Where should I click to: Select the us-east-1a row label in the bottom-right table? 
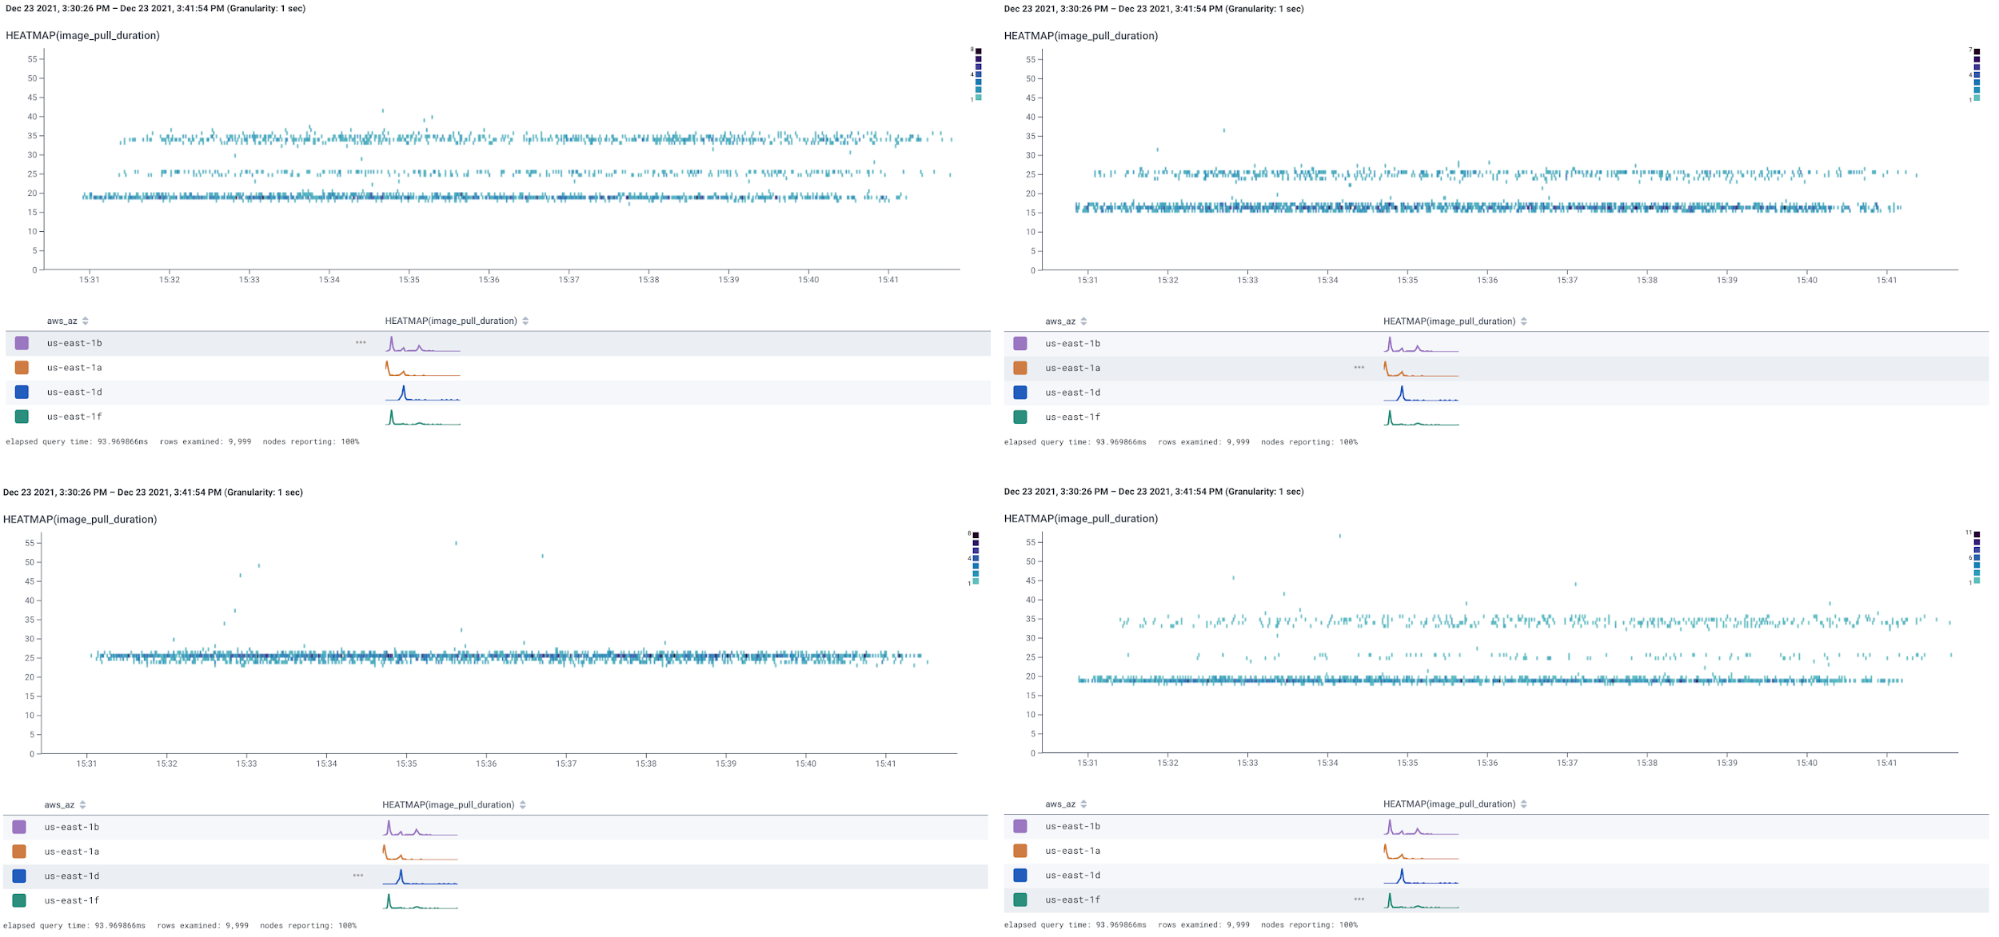click(x=1073, y=851)
